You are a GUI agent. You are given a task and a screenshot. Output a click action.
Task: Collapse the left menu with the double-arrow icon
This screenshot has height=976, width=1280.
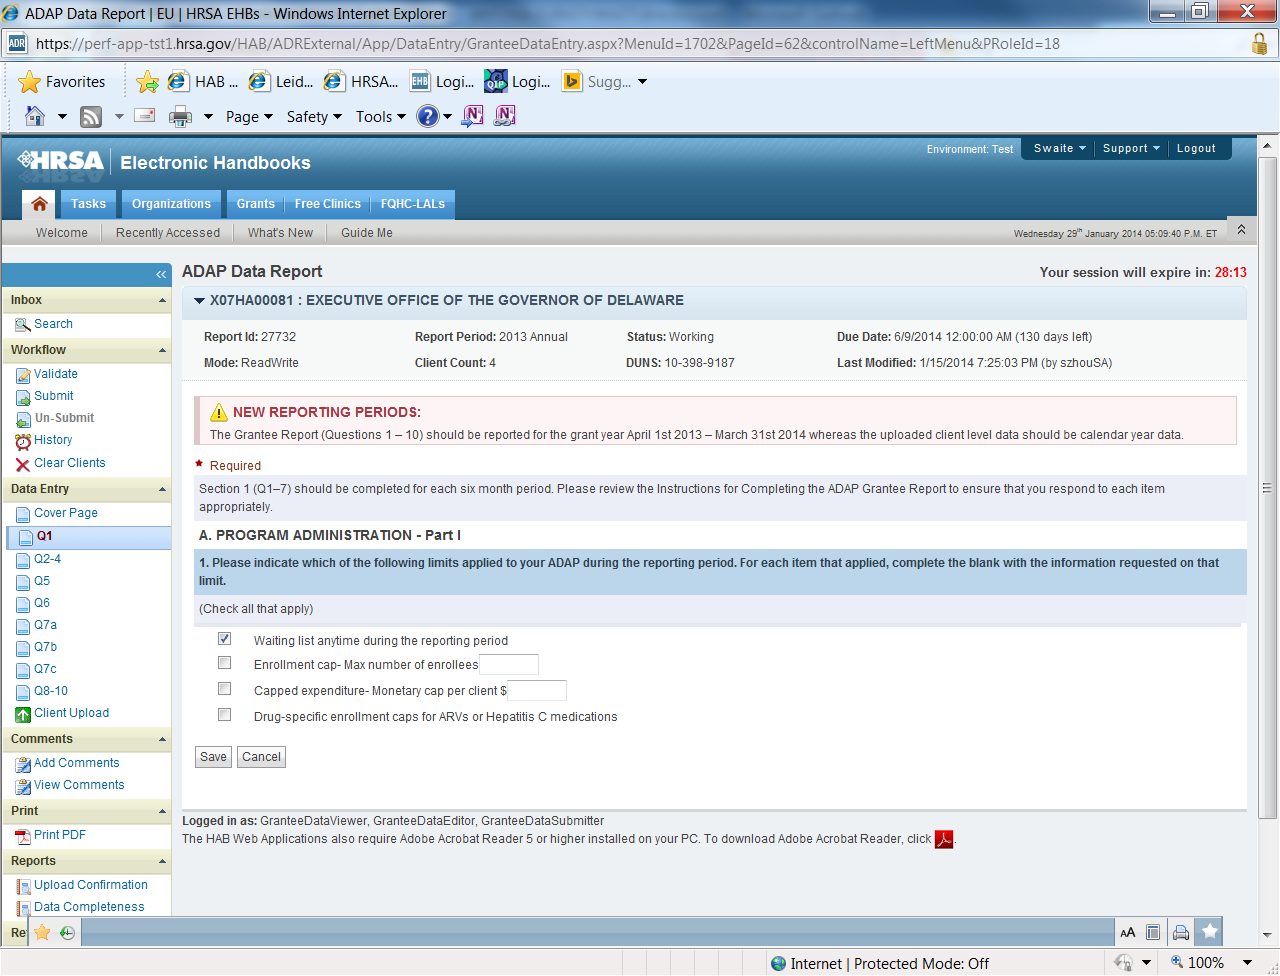coord(161,274)
